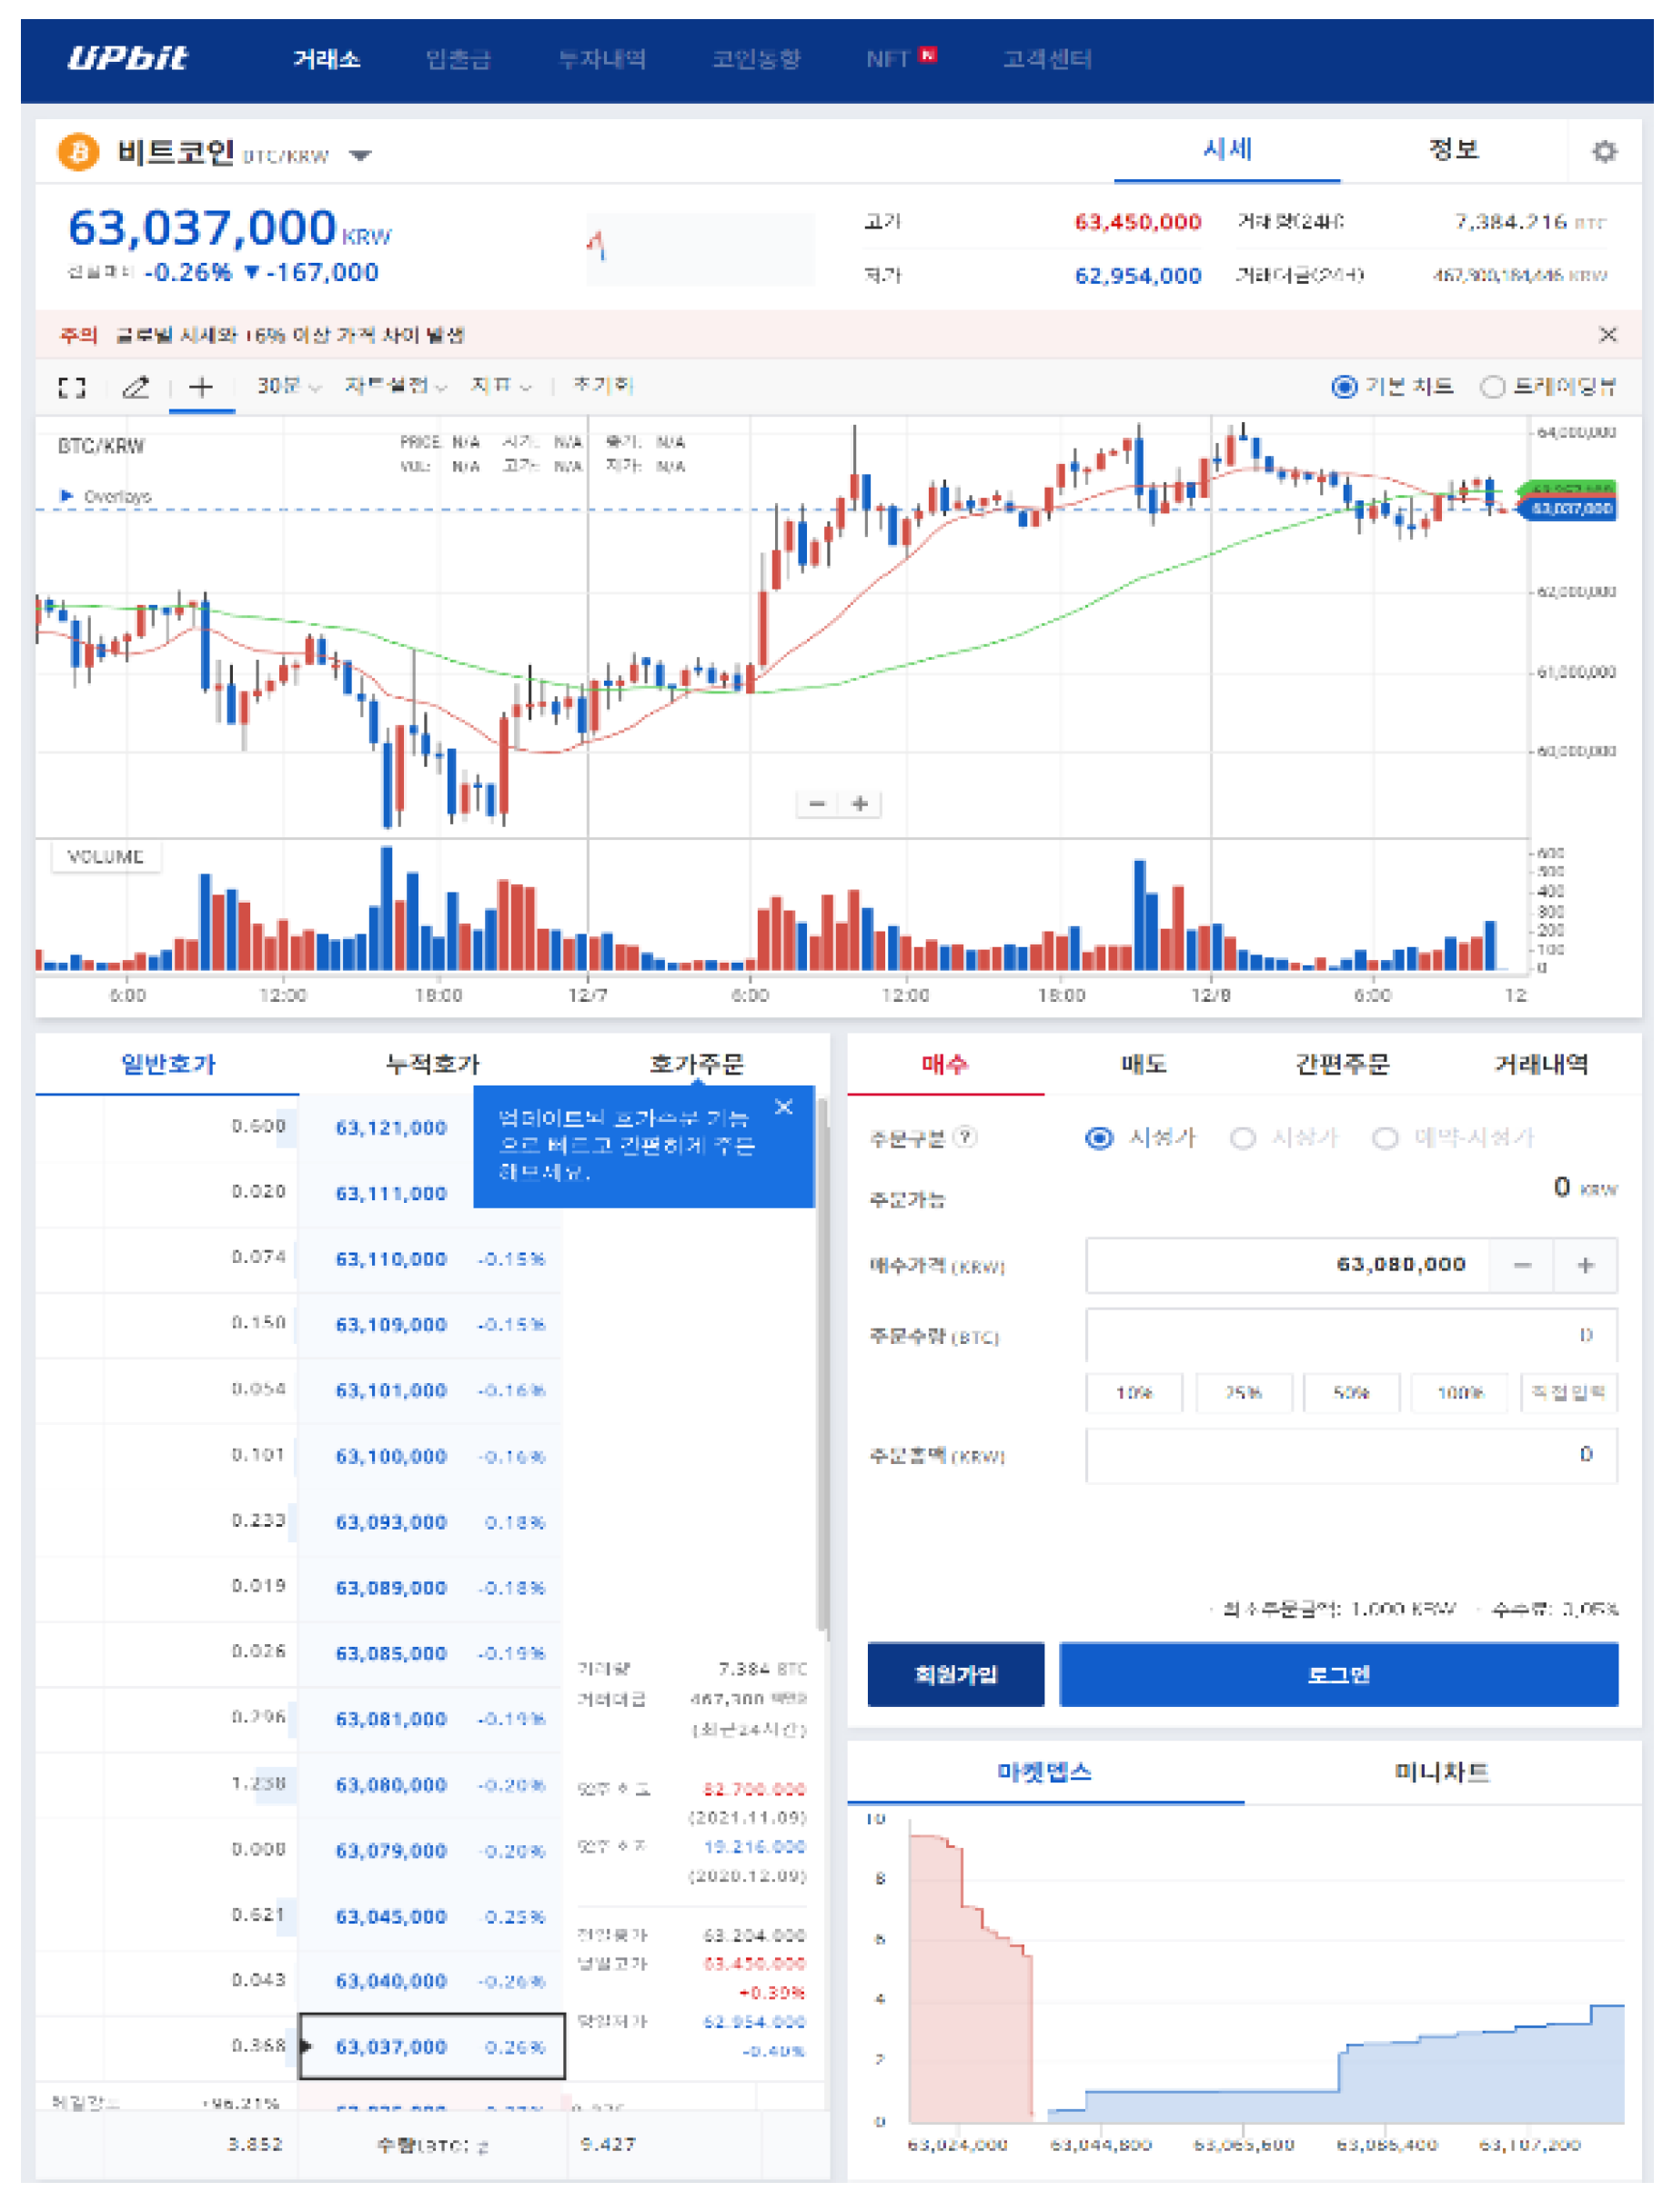Select 시장가 order type
Image resolution: width=1673 pixels, height=2212 pixels.
pos(1243,1138)
